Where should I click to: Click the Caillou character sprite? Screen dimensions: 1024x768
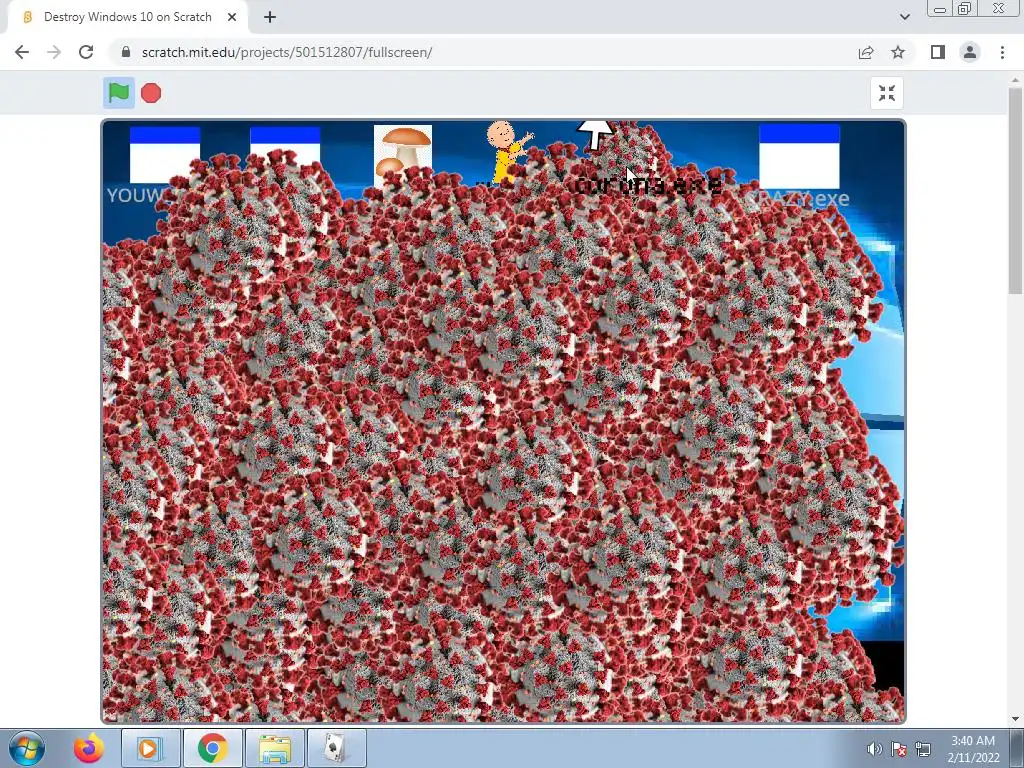point(508,151)
